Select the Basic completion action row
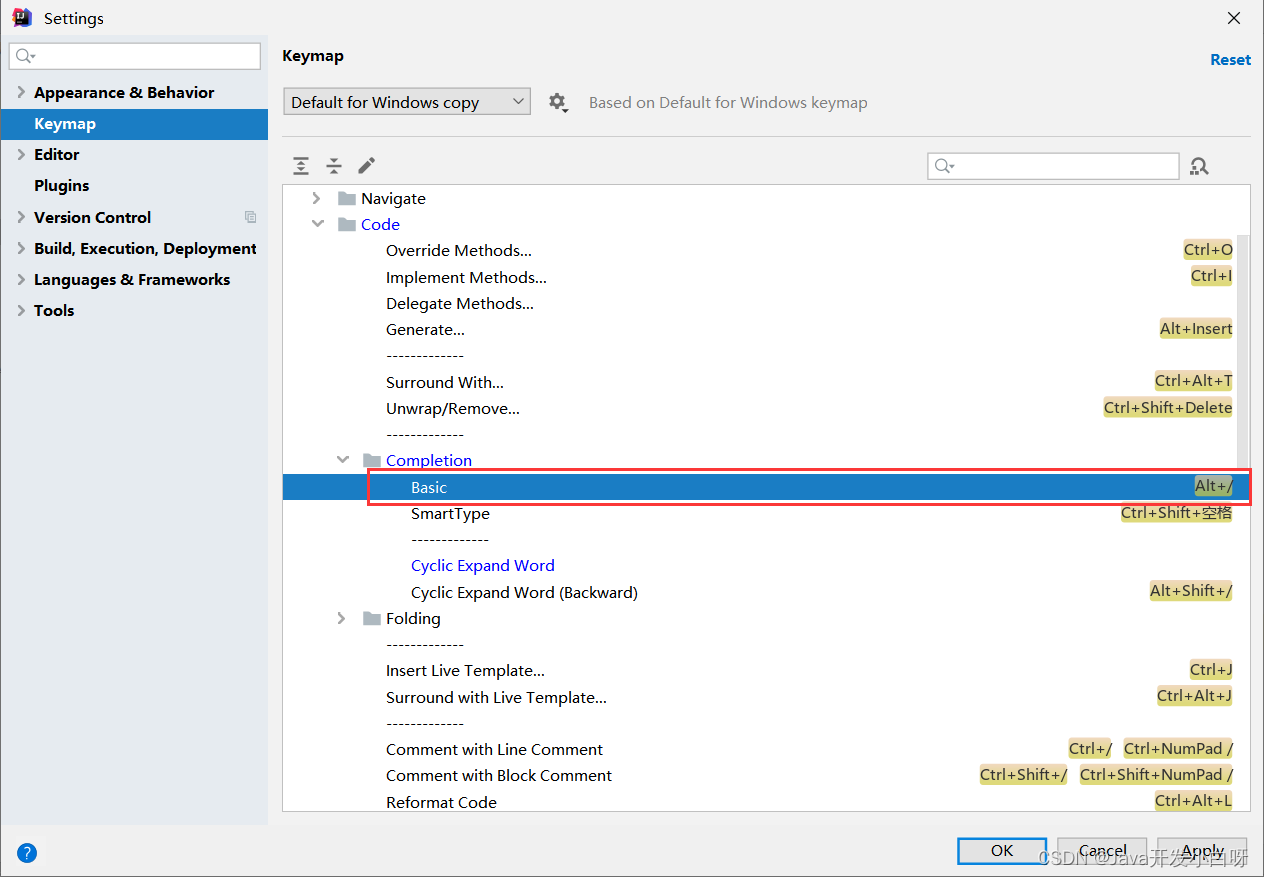Image resolution: width=1264 pixels, height=877 pixels. [766, 487]
